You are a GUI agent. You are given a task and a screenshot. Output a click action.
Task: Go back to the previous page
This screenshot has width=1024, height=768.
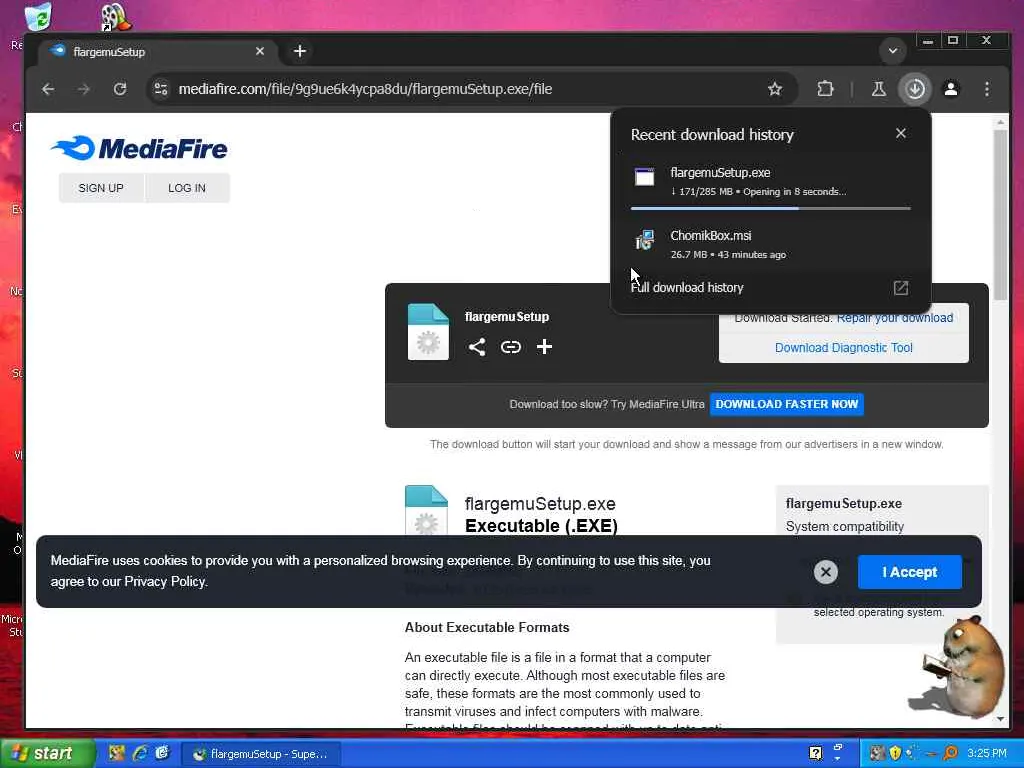coord(48,89)
